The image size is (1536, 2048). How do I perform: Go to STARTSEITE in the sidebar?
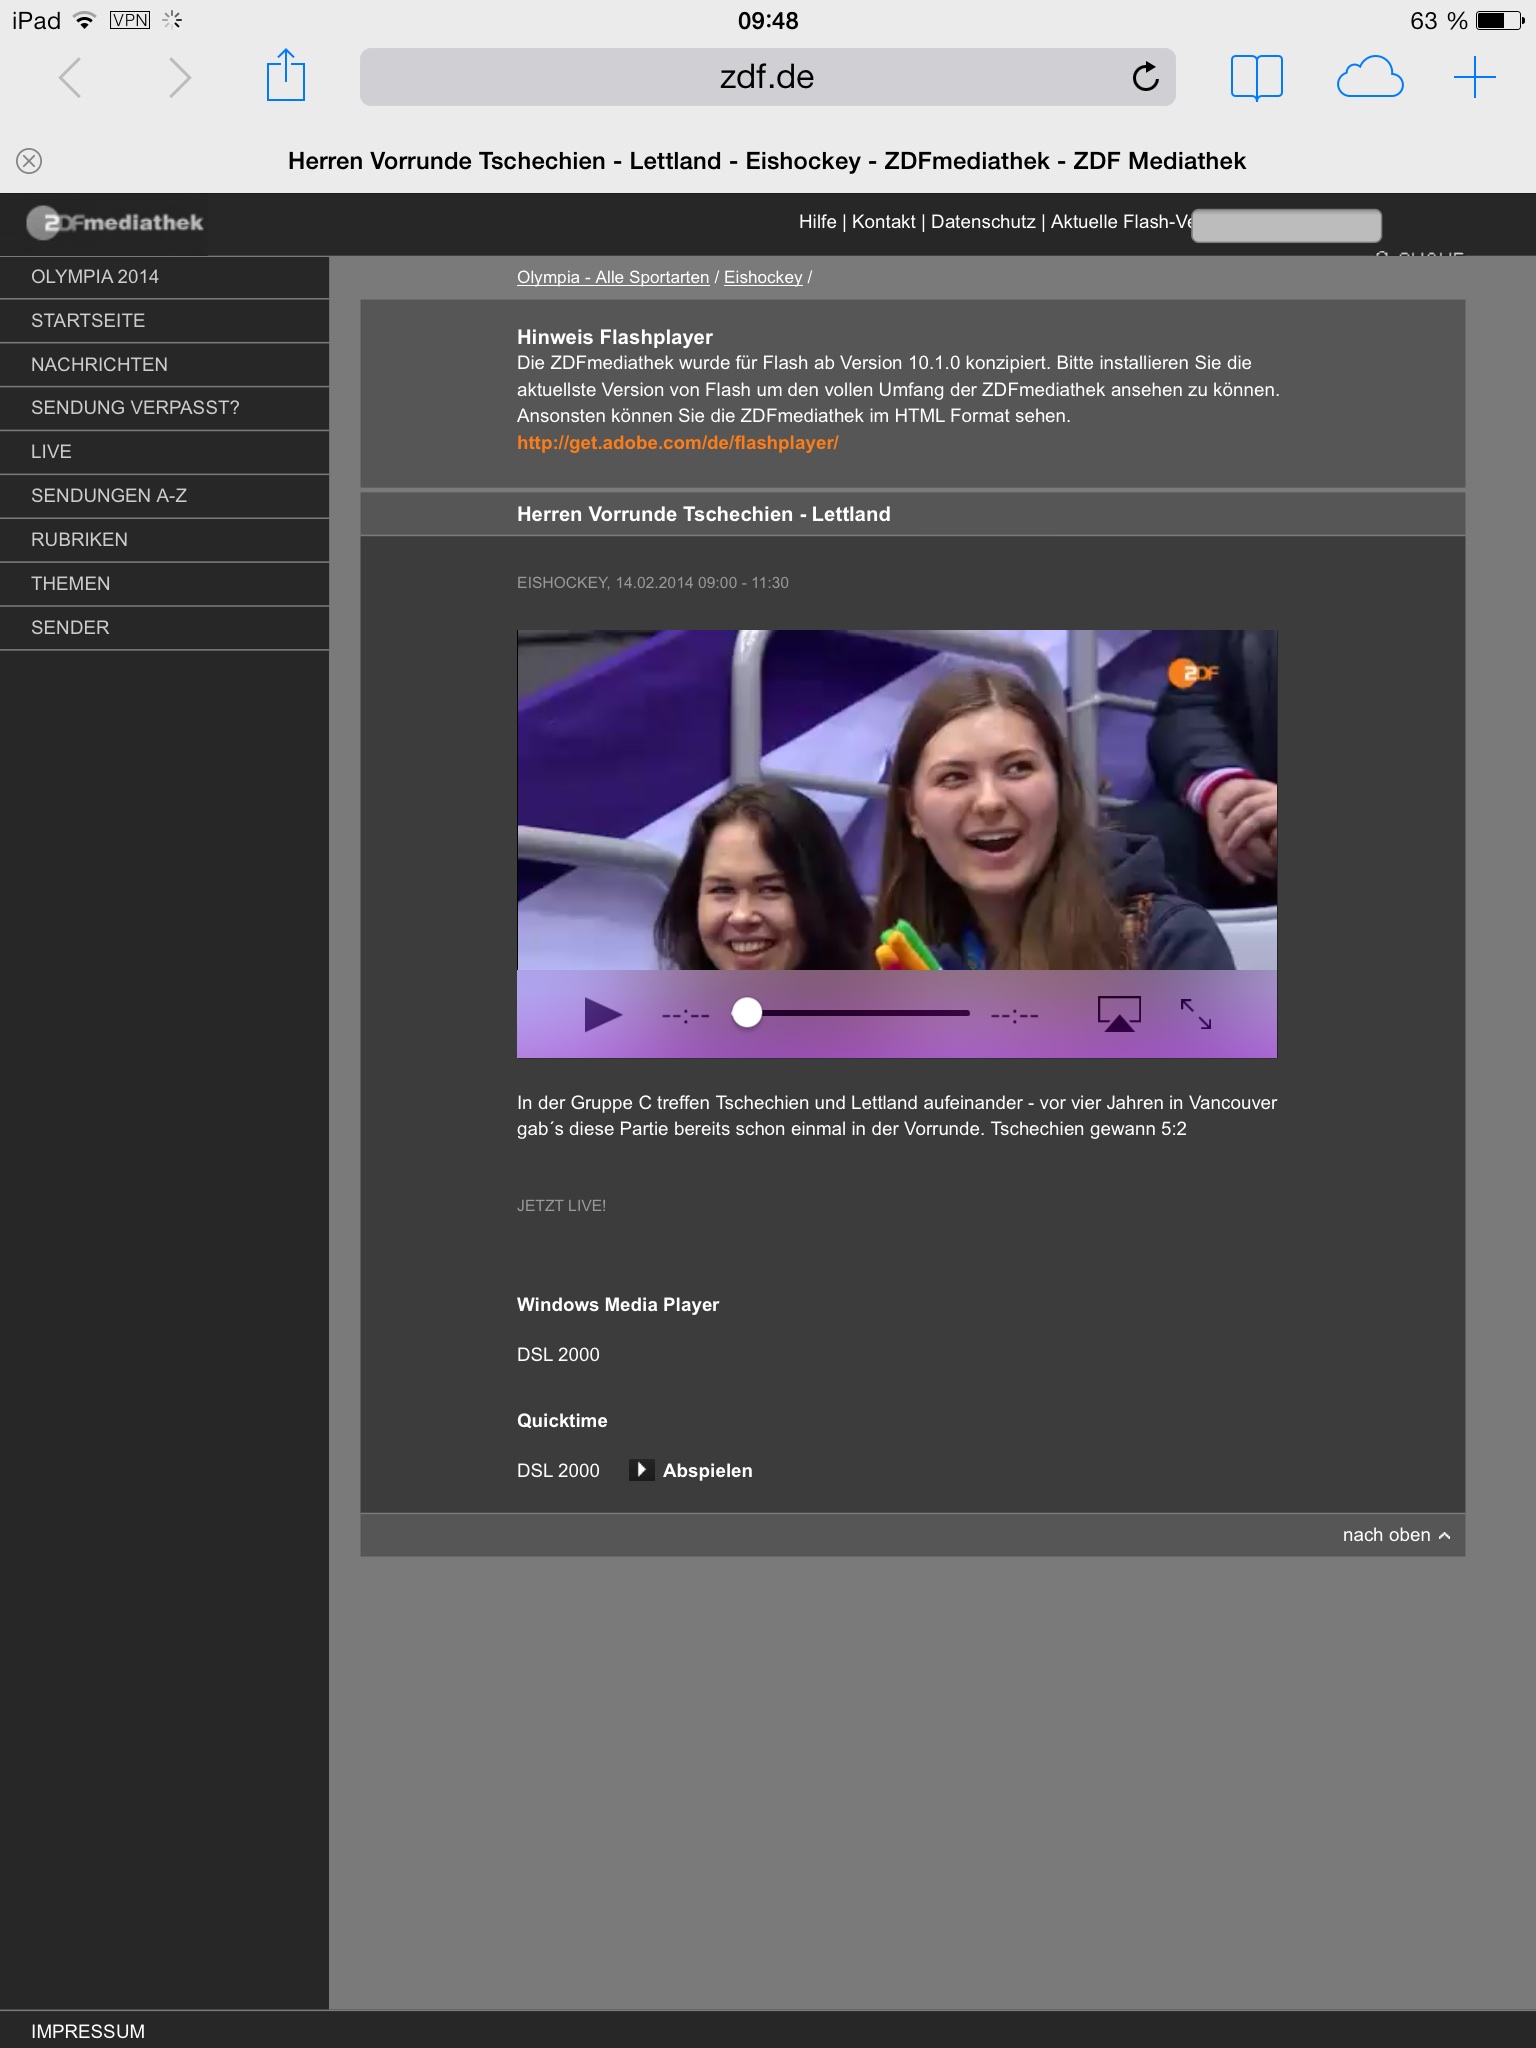(x=164, y=321)
